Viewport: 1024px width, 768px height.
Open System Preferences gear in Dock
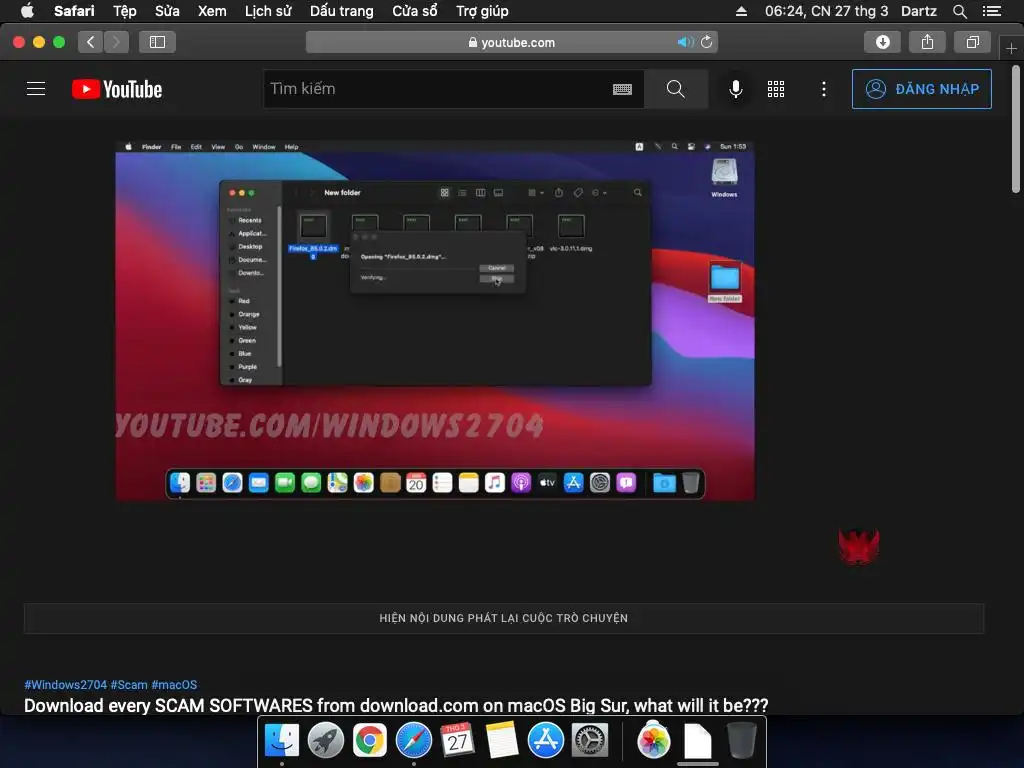[590, 740]
